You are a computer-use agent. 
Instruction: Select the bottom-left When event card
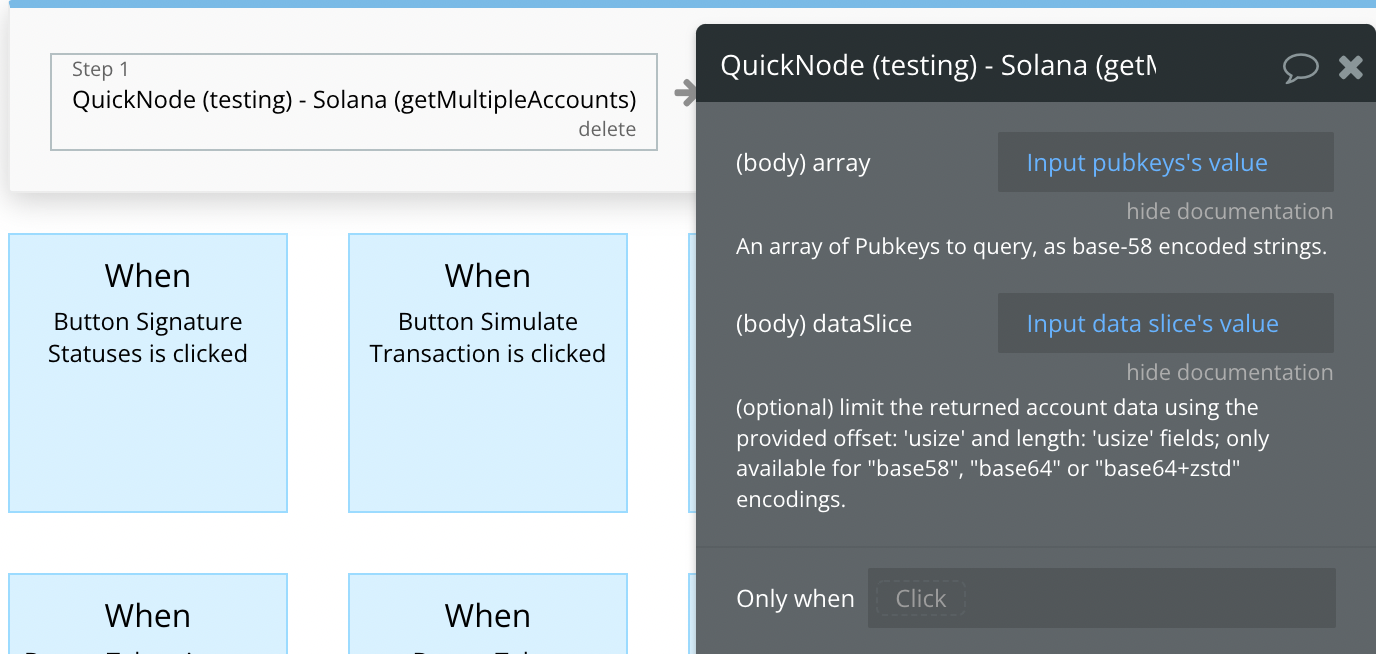(148, 614)
